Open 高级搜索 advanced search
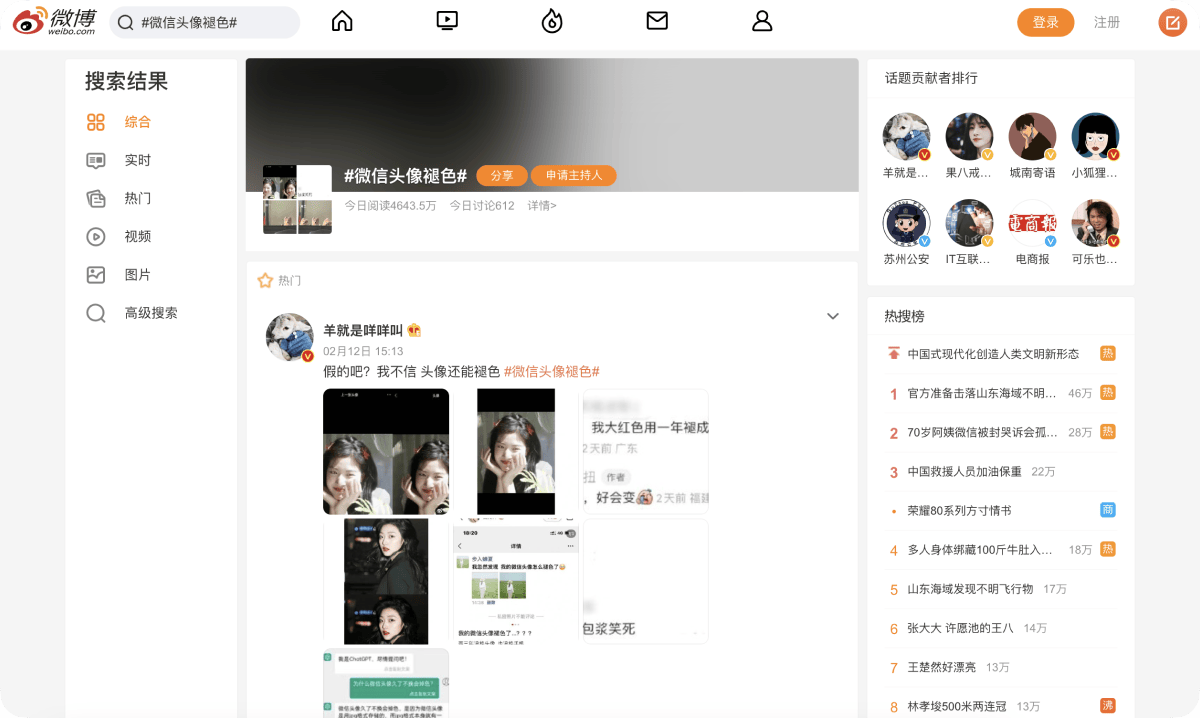Viewport: 1200px width, 718px height. pos(151,313)
